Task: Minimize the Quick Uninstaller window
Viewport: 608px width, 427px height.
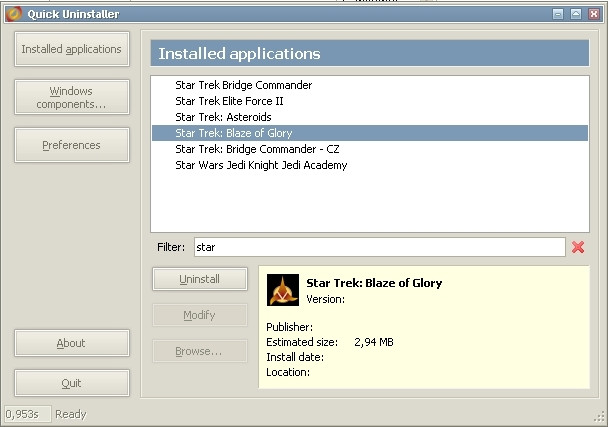Action: point(558,14)
